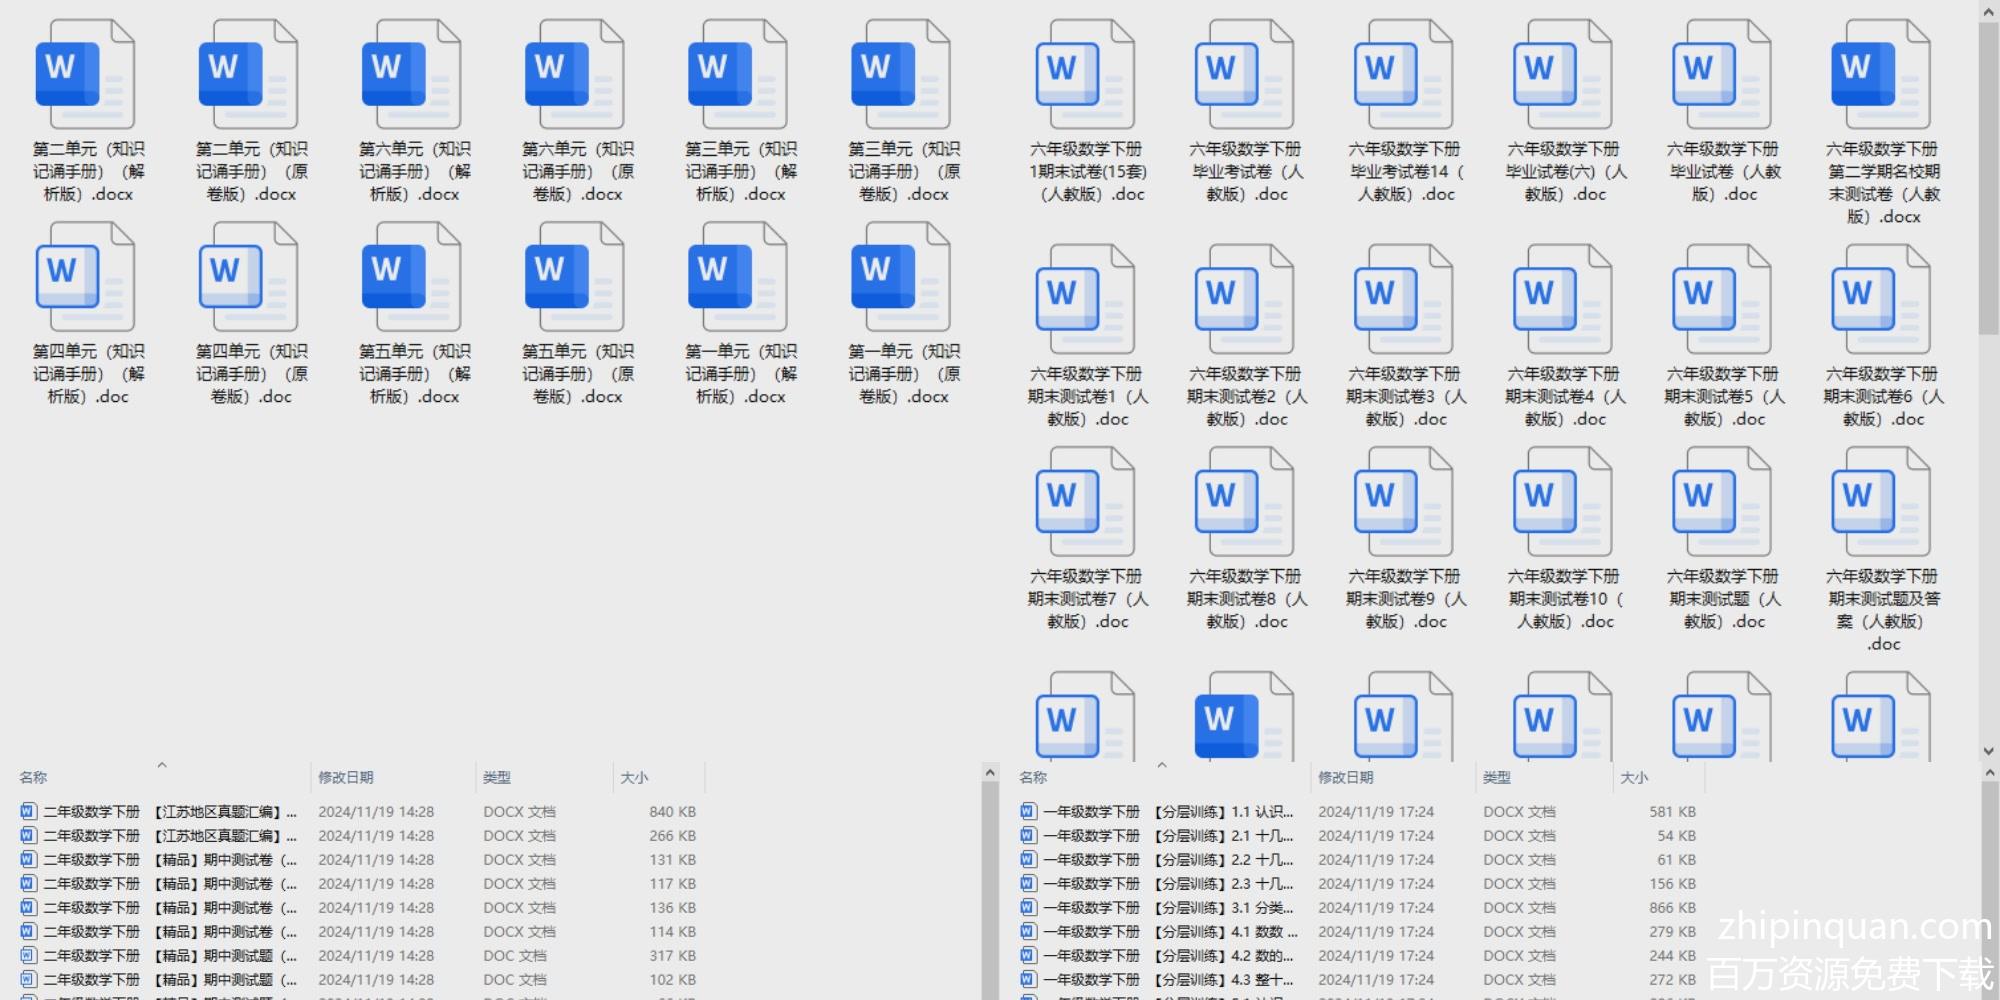
Task: Click scroll-up arrow of left list pane
Action: [990, 773]
